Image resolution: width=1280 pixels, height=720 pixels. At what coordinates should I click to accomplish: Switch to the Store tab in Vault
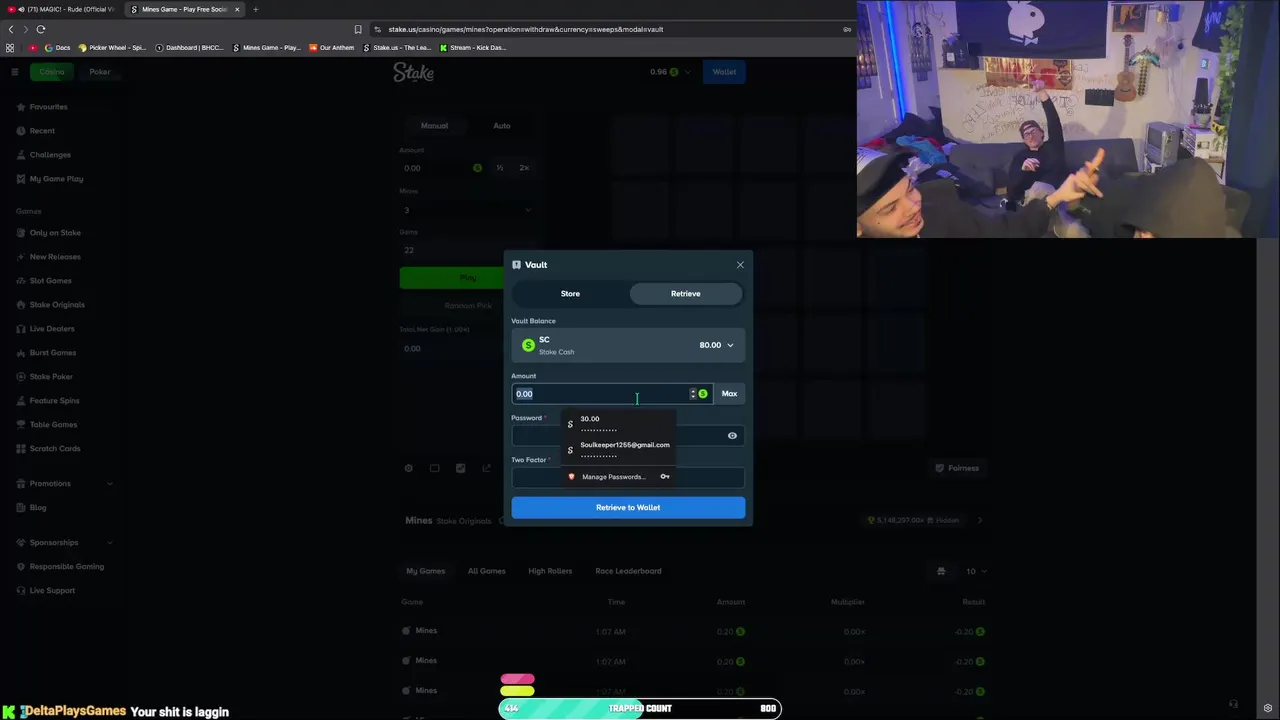(570, 294)
